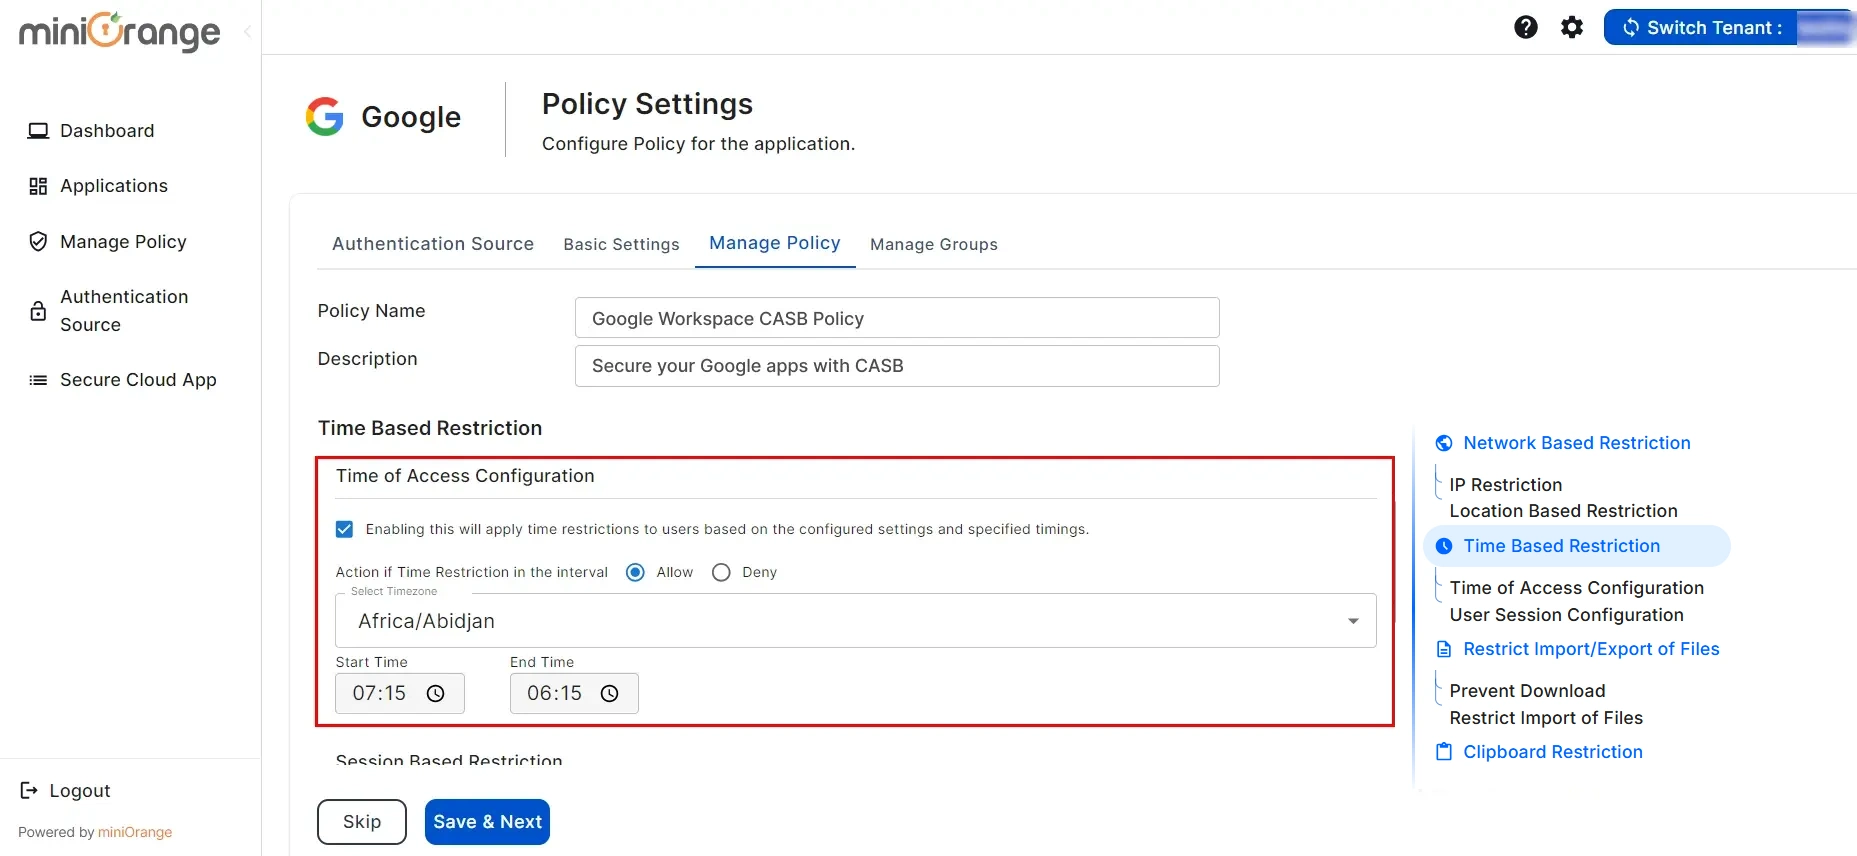Image resolution: width=1857 pixels, height=856 pixels.
Task: Jump to Prevent Download
Action: [1528, 691]
